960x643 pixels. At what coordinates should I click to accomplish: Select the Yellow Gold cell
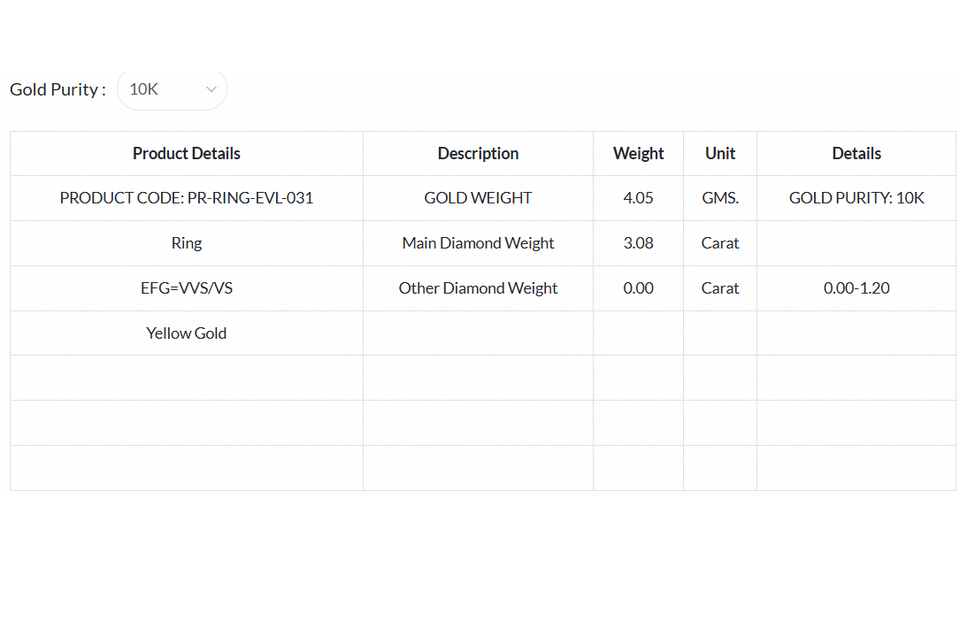point(186,333)
